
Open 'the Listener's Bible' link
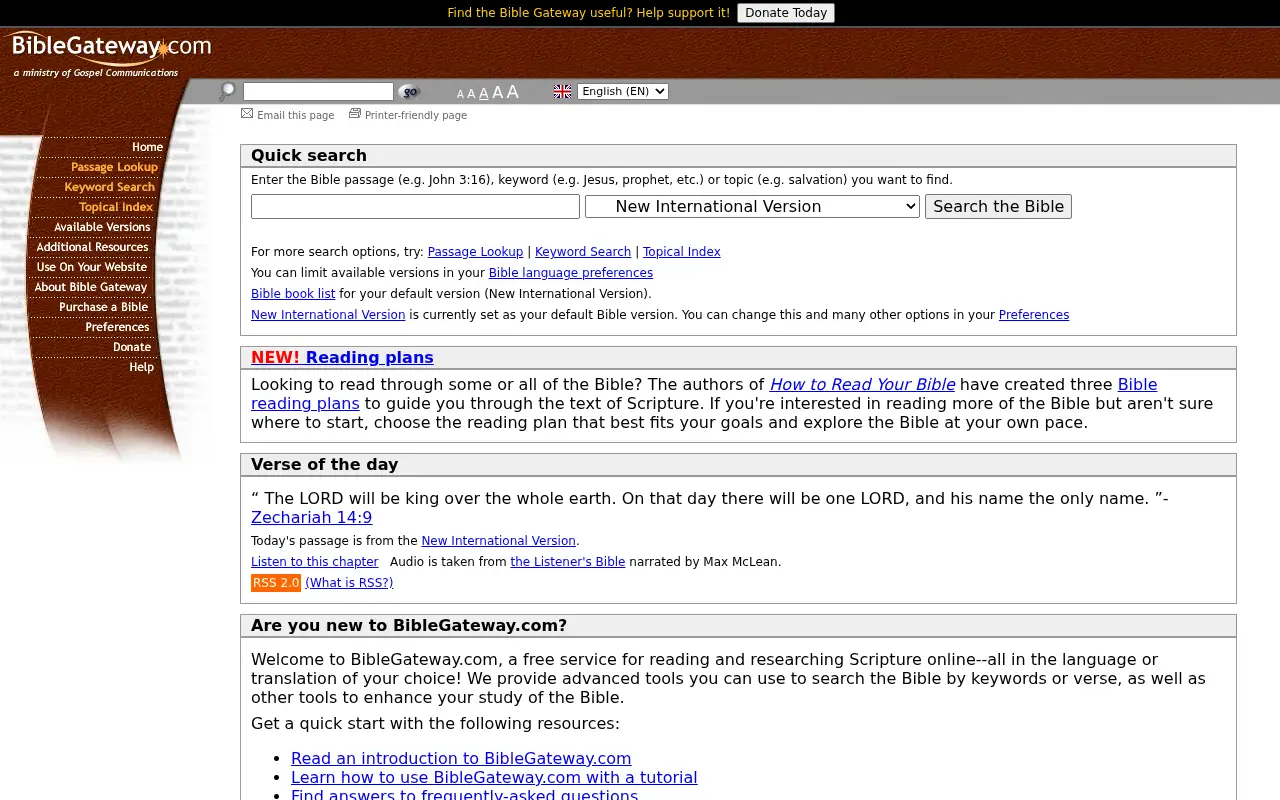[567, 562]
